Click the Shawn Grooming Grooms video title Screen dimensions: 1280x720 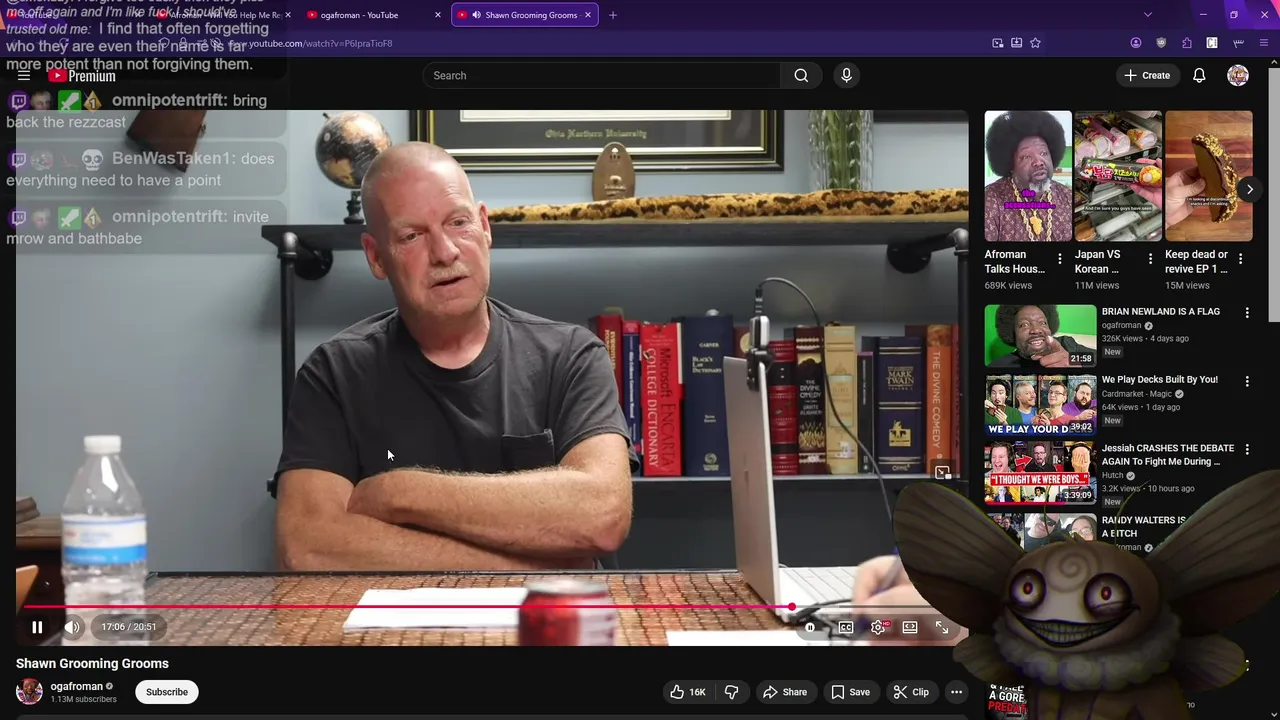[92, 663]
